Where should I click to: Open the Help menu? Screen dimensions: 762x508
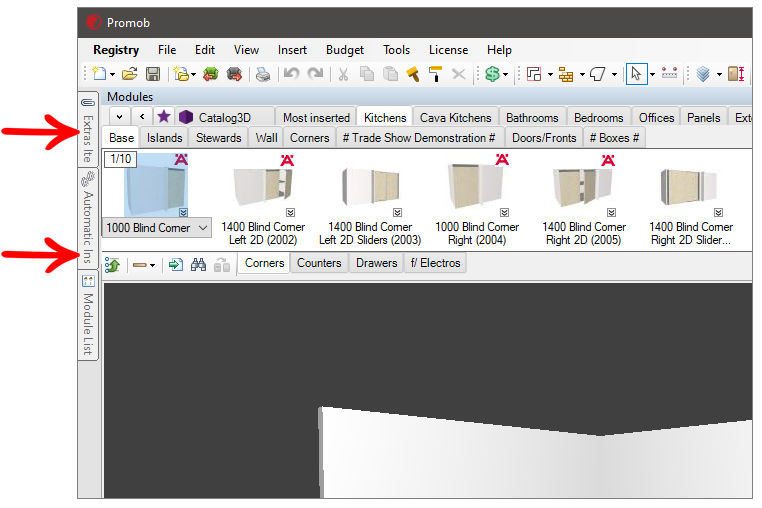pyautogui.click(x=499, y=50)
